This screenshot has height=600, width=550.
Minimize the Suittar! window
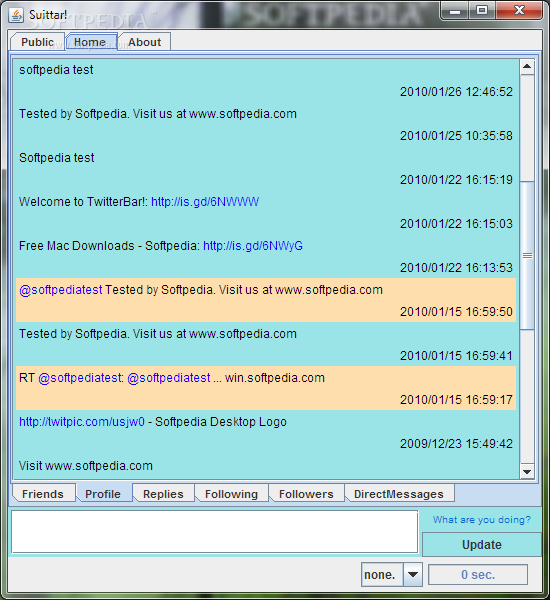pos(455,11)
